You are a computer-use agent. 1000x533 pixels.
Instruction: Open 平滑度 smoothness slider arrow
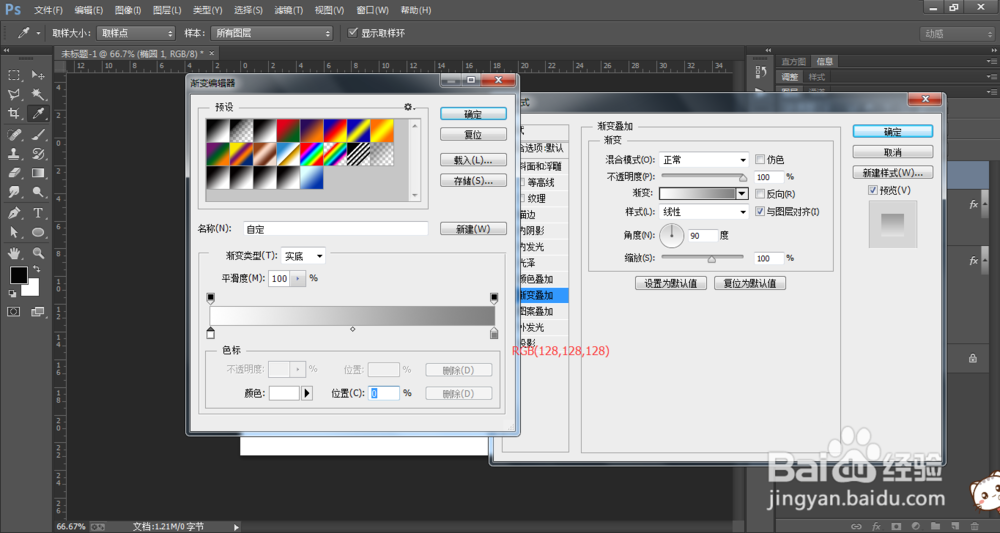[298, 279]
